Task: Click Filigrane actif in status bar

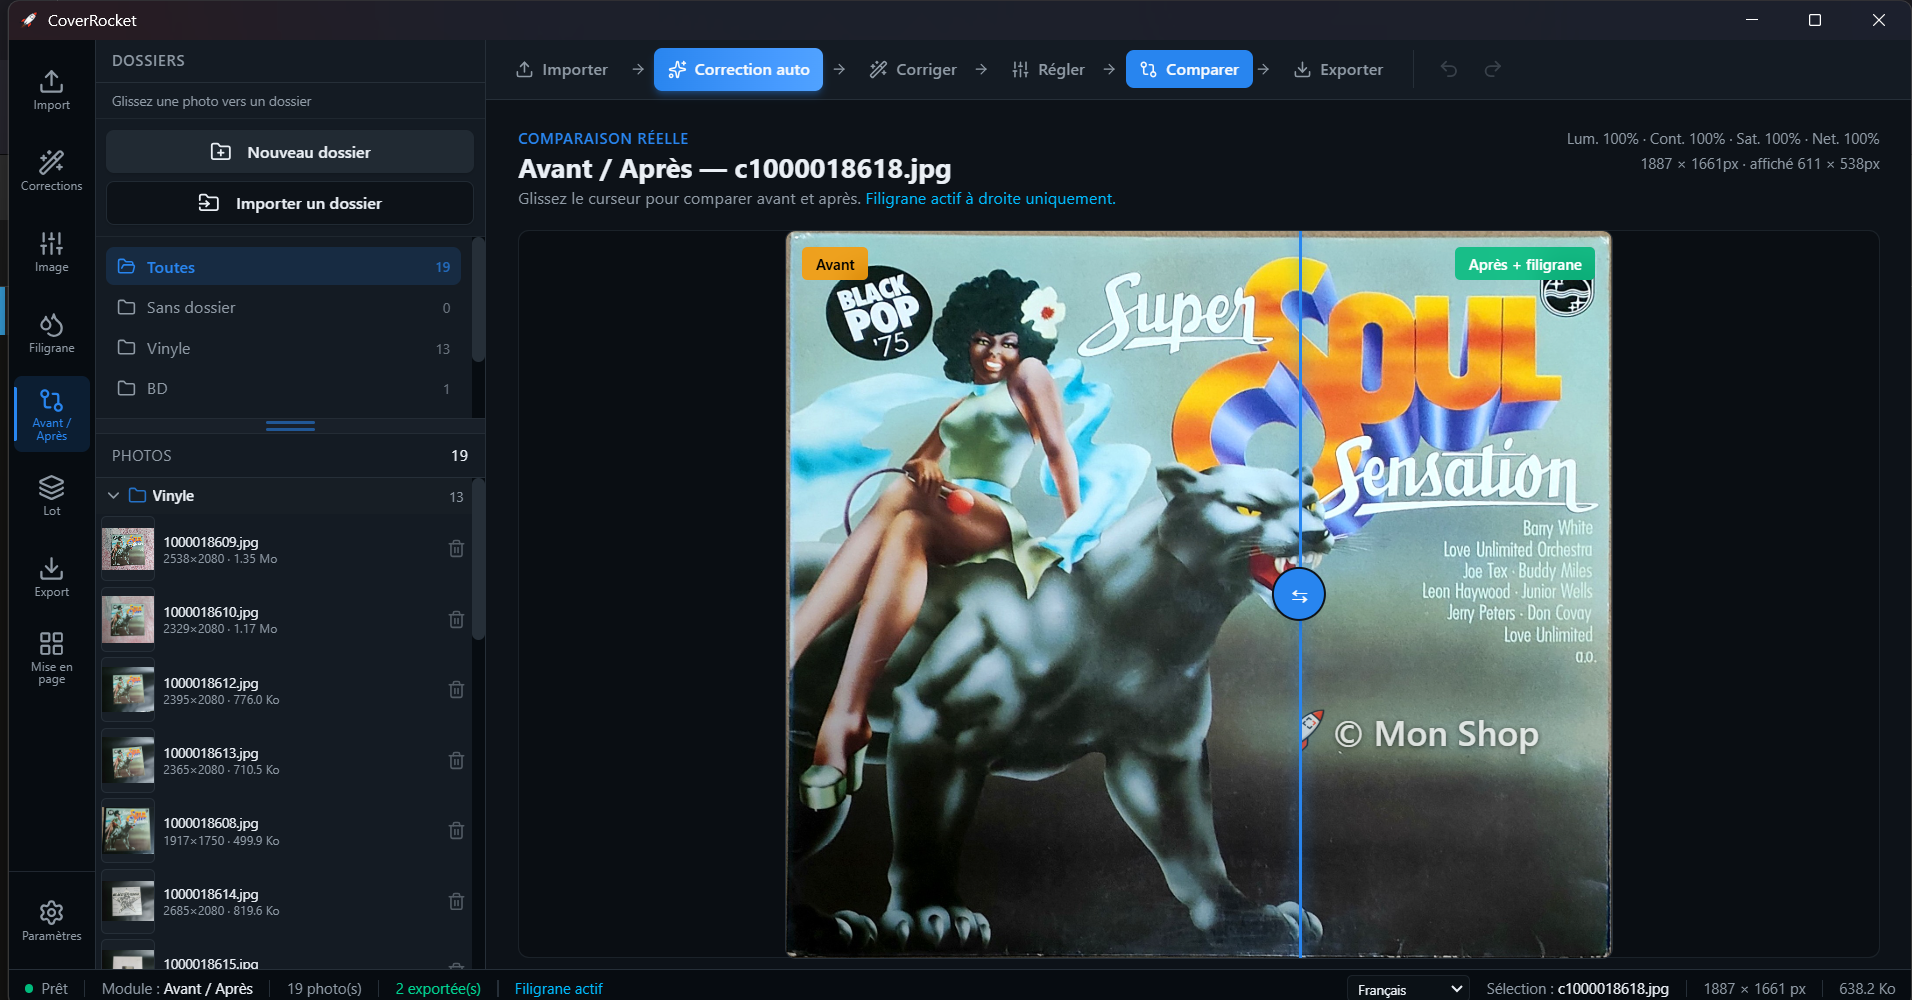Action: pyautogui.click(x=558, y=988)
